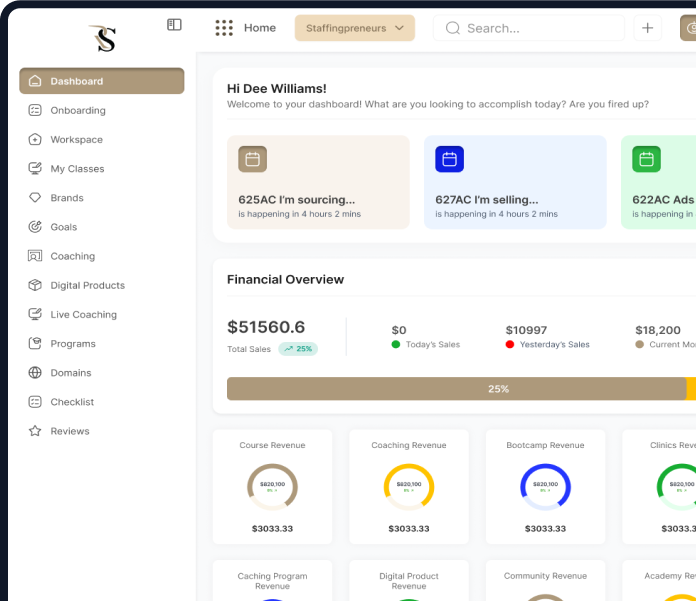Click the green calendar icon on 622AC card
This screenshot has height=601, width=696.
(x=646, y=159)
